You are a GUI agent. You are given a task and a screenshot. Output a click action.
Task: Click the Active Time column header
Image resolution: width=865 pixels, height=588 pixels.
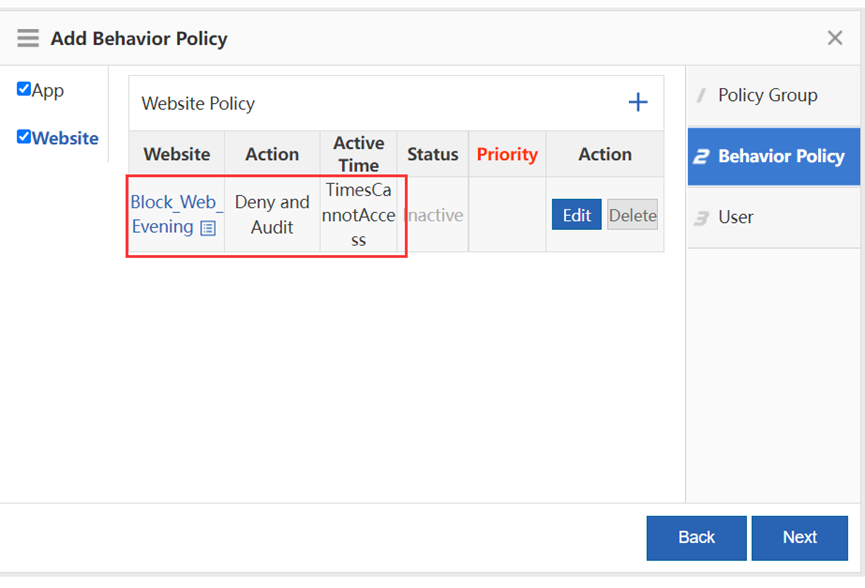359,154
